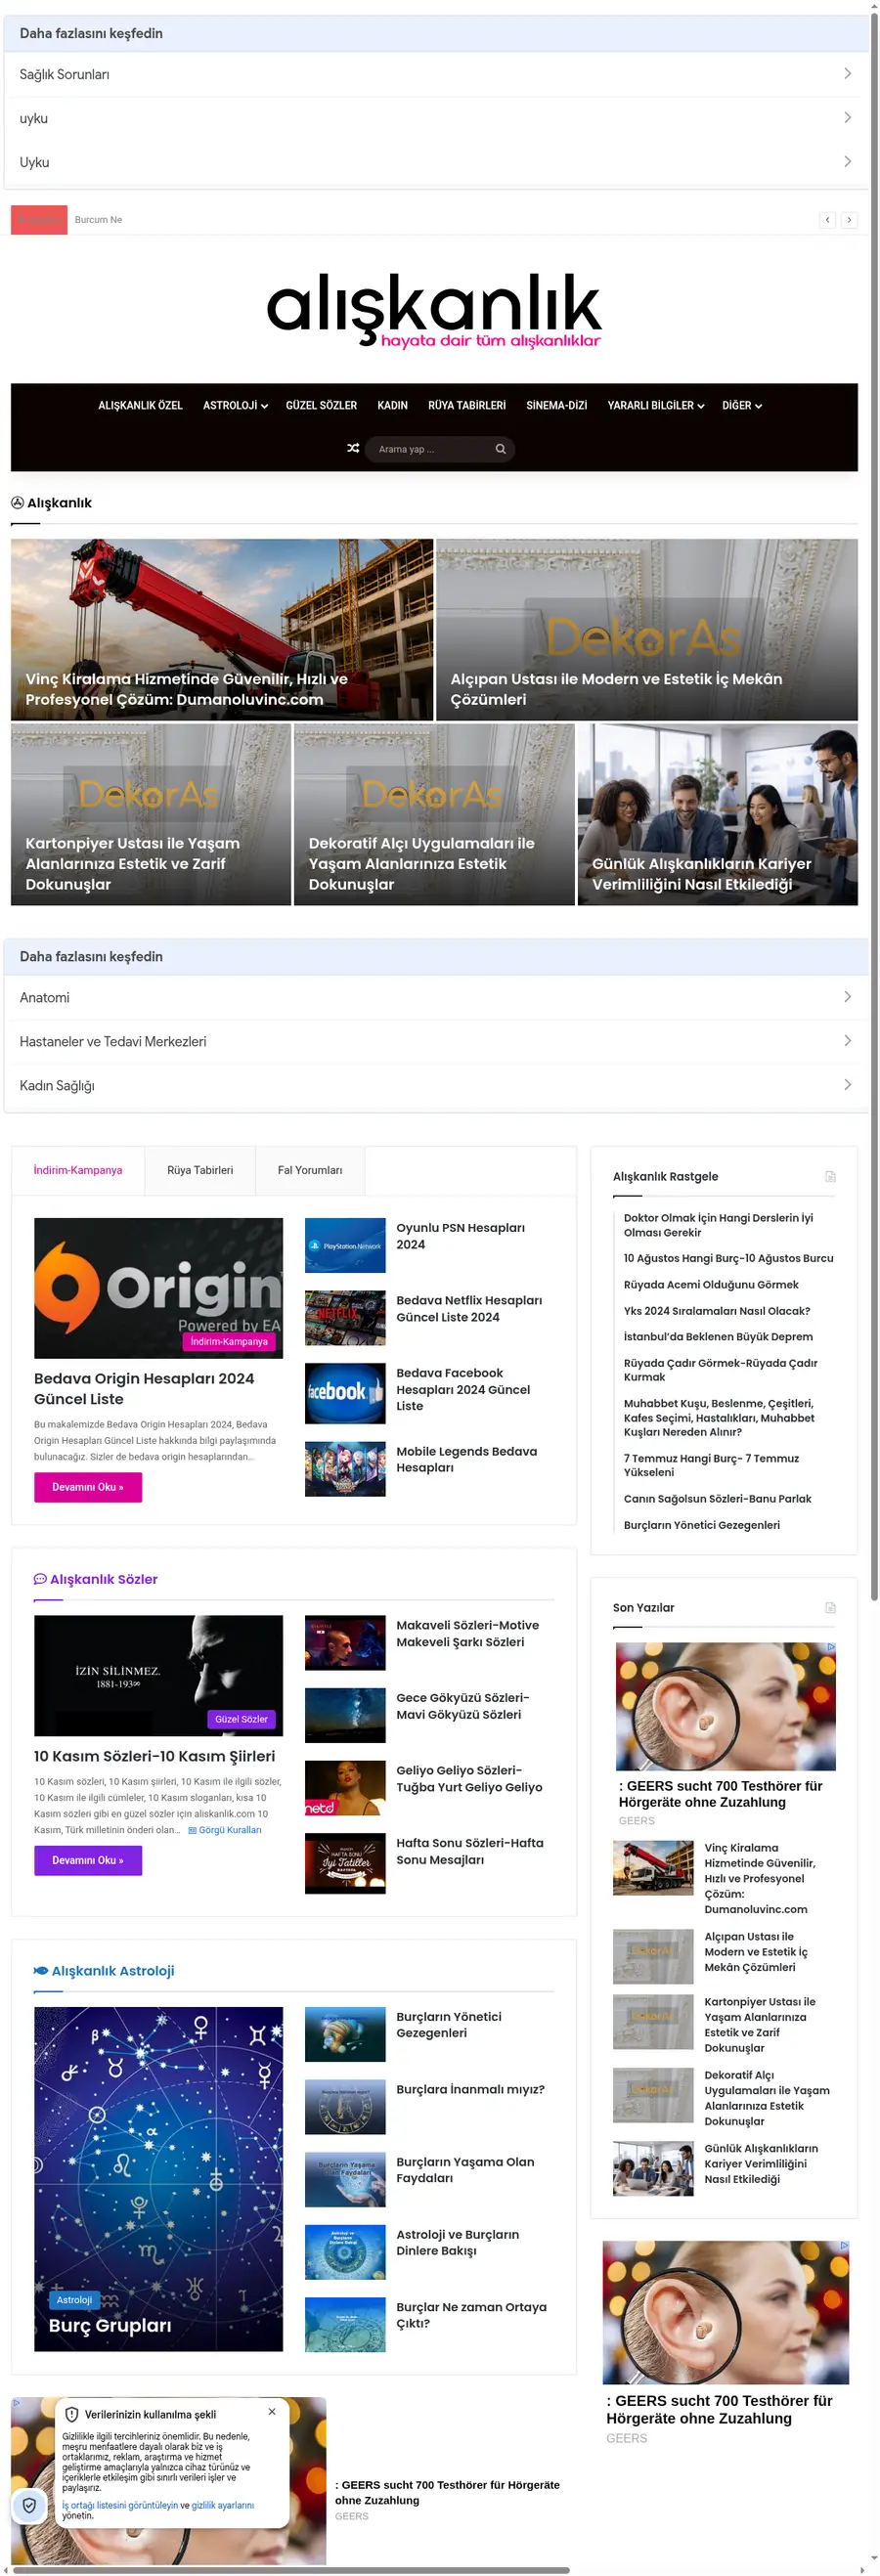
Task: Expand the lowercase uyku row
Action: (x=435, y=118)
